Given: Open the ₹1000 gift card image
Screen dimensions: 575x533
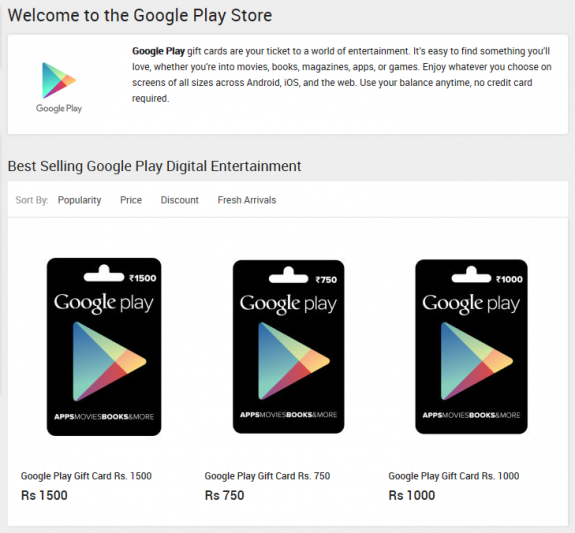Looking at the screenshot, I should point(471,347).
